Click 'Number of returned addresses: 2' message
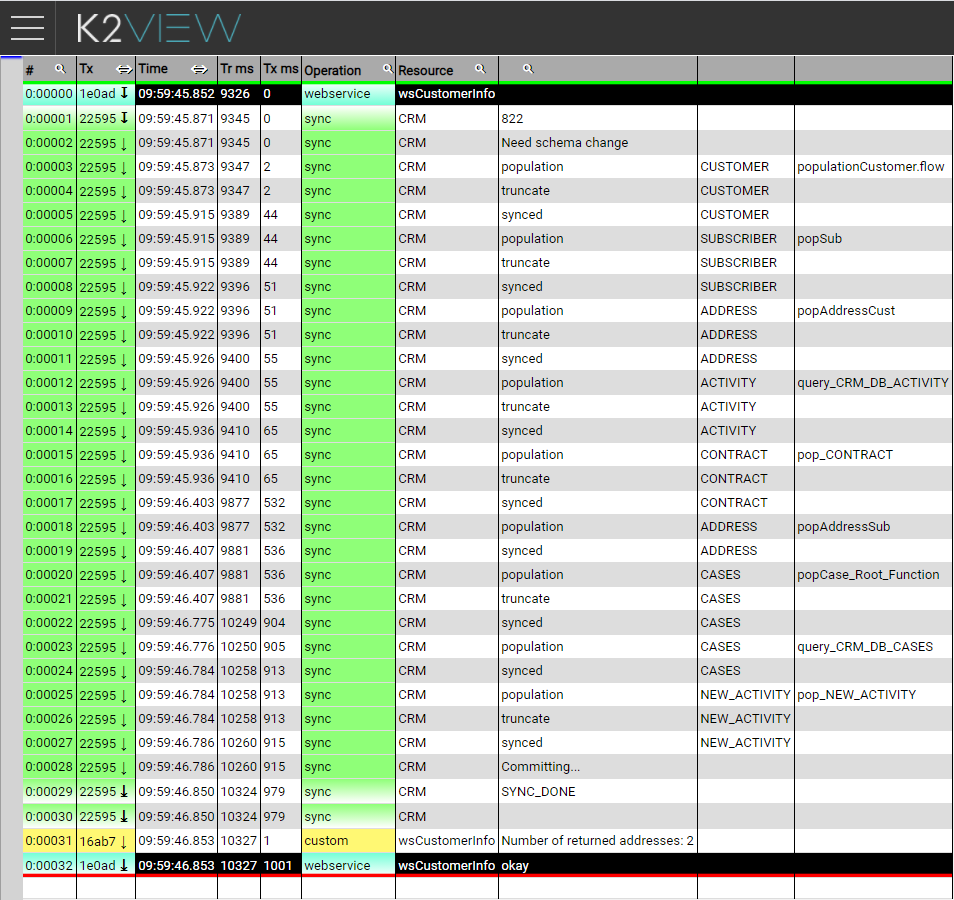Viewport: 954px width, 900px height. [x=596, y=841]
